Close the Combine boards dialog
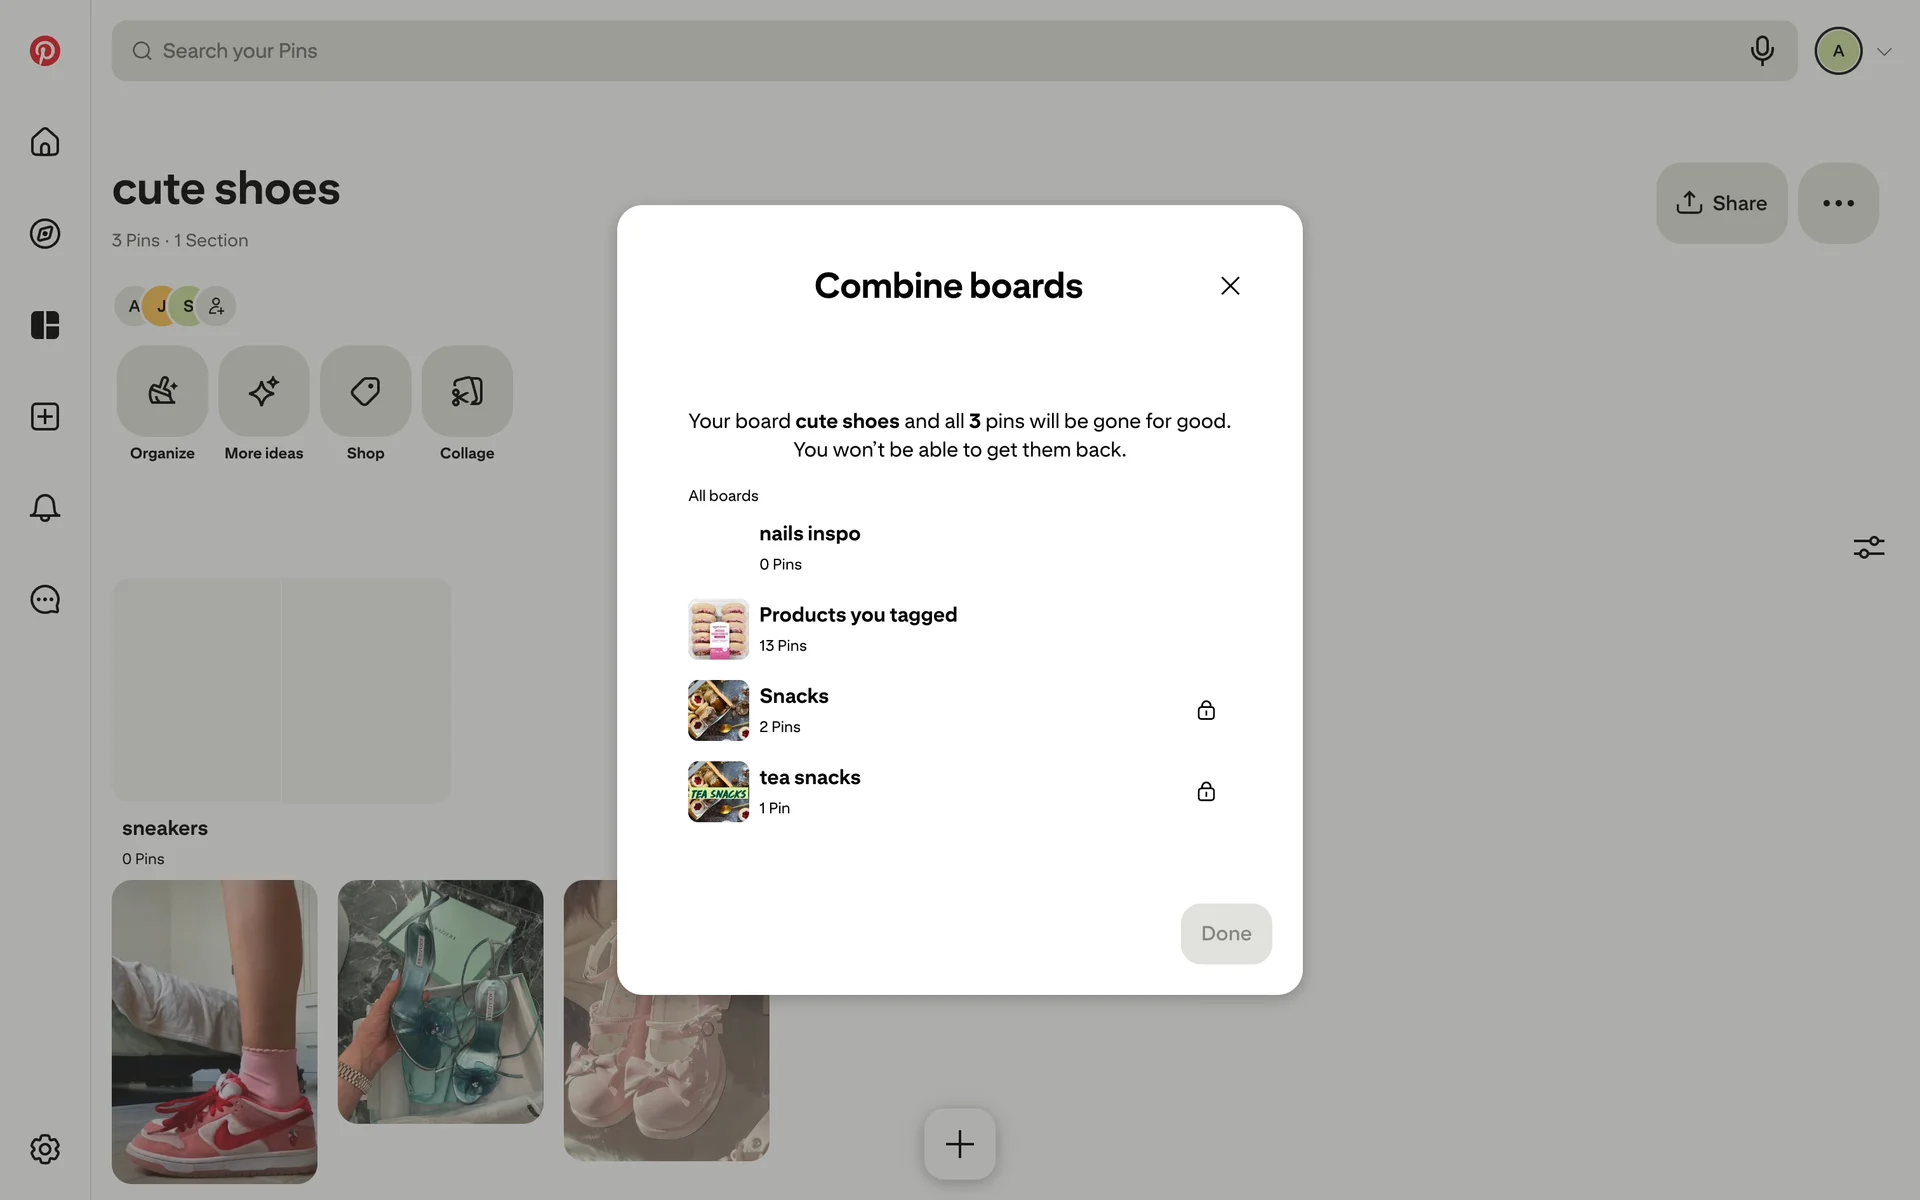This screenshot has width=1920, height=1200. (1230, 286)
